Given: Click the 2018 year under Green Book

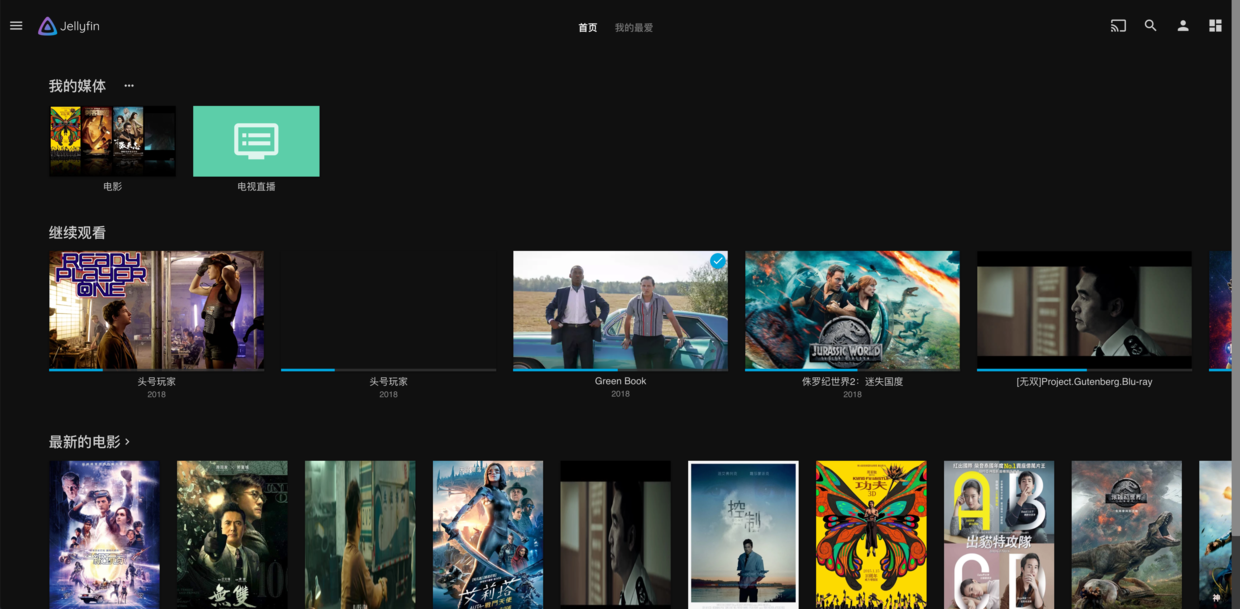Looking at the screenshot, I should 620,394.
